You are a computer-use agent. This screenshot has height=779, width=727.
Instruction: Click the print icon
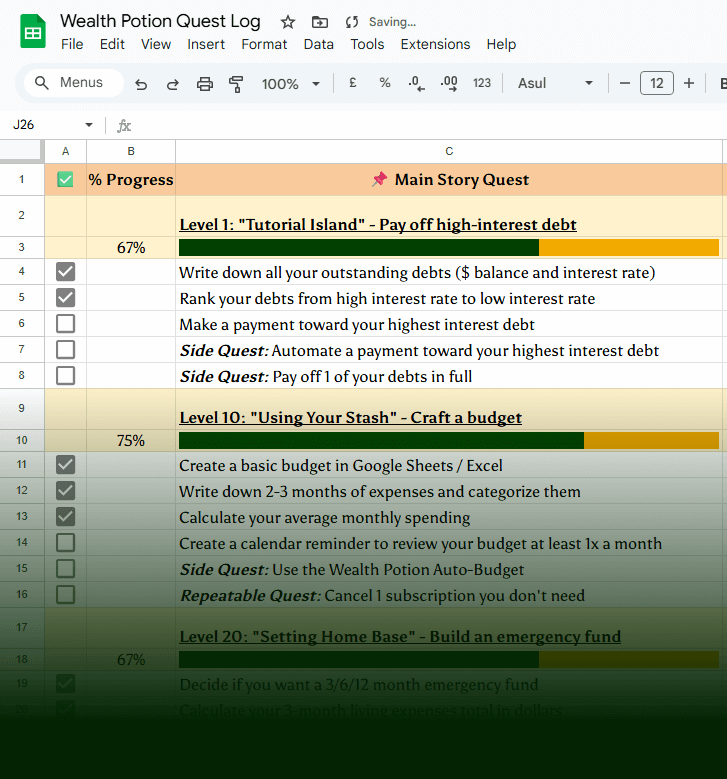(205, 84)
